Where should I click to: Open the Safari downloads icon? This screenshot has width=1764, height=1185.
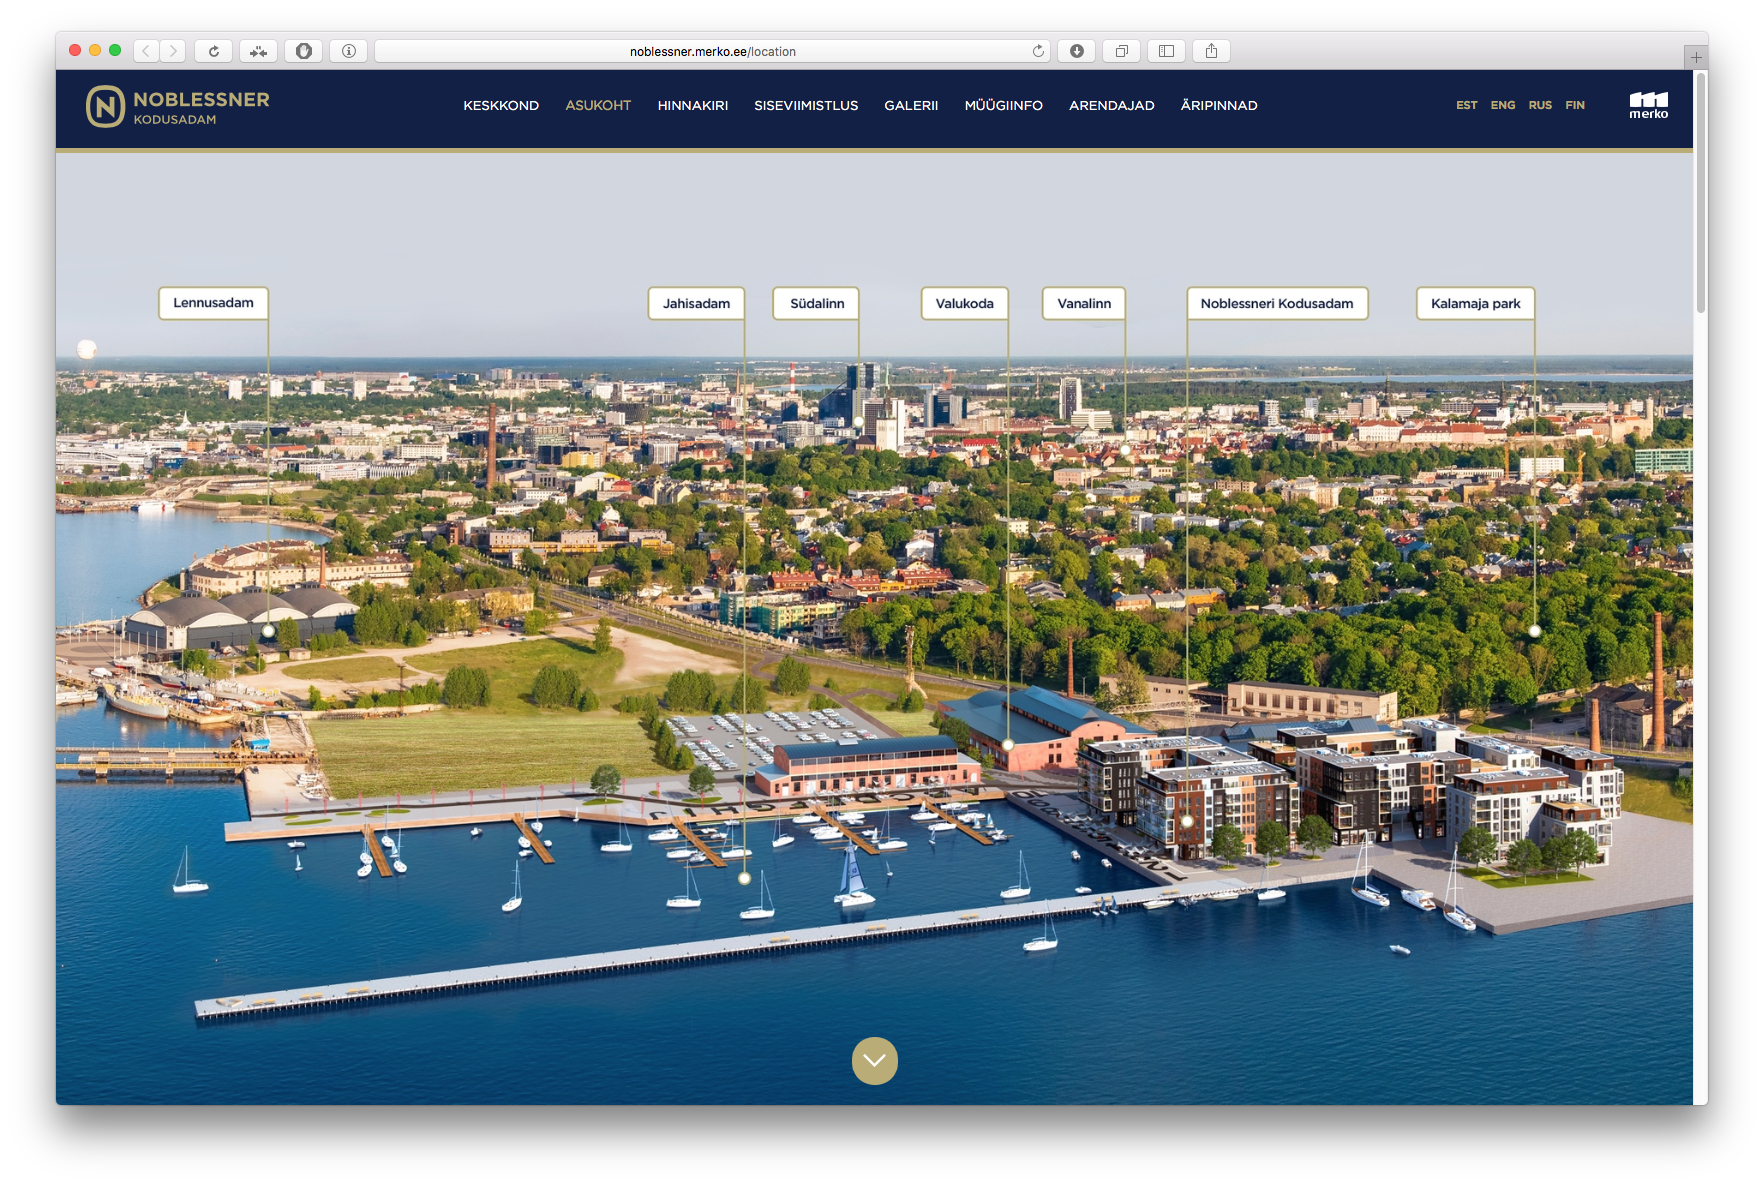[x=1077, y=51]
